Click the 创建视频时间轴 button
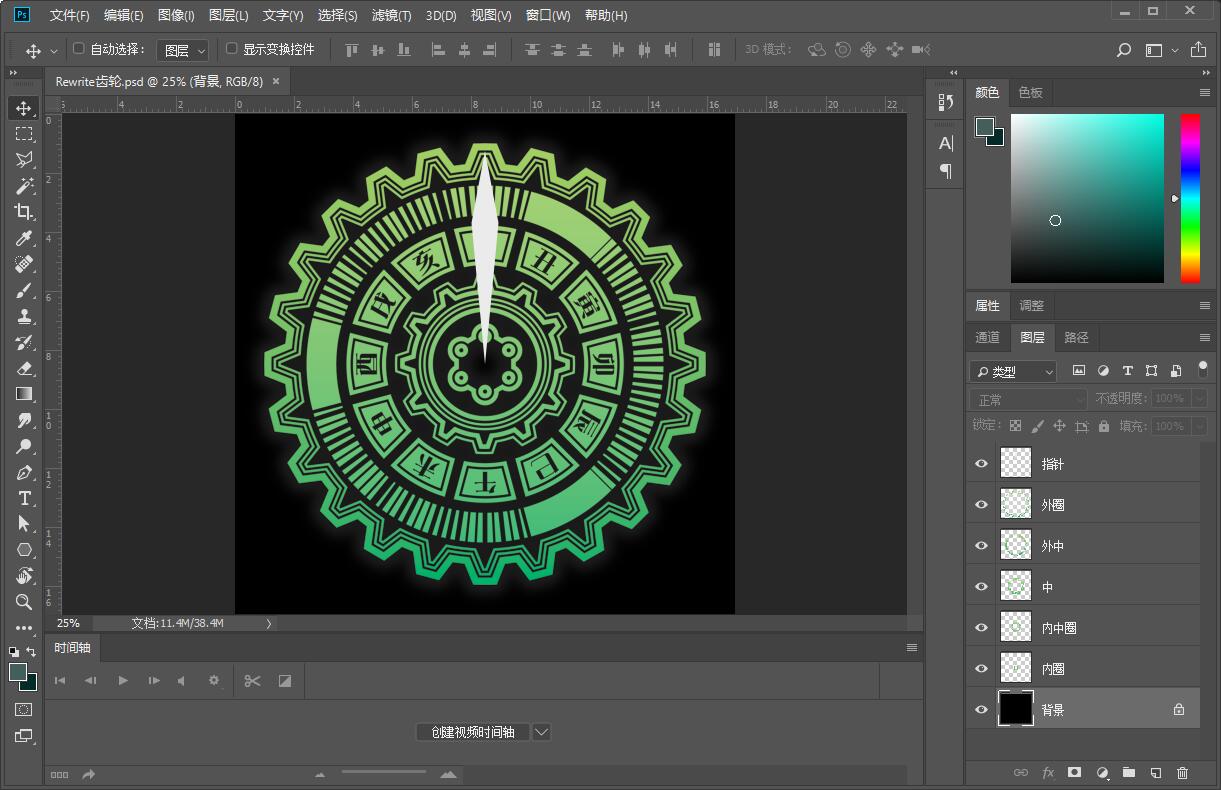Screen dimensions: 1221x790 pyautogui.click(x=473, y=732)
